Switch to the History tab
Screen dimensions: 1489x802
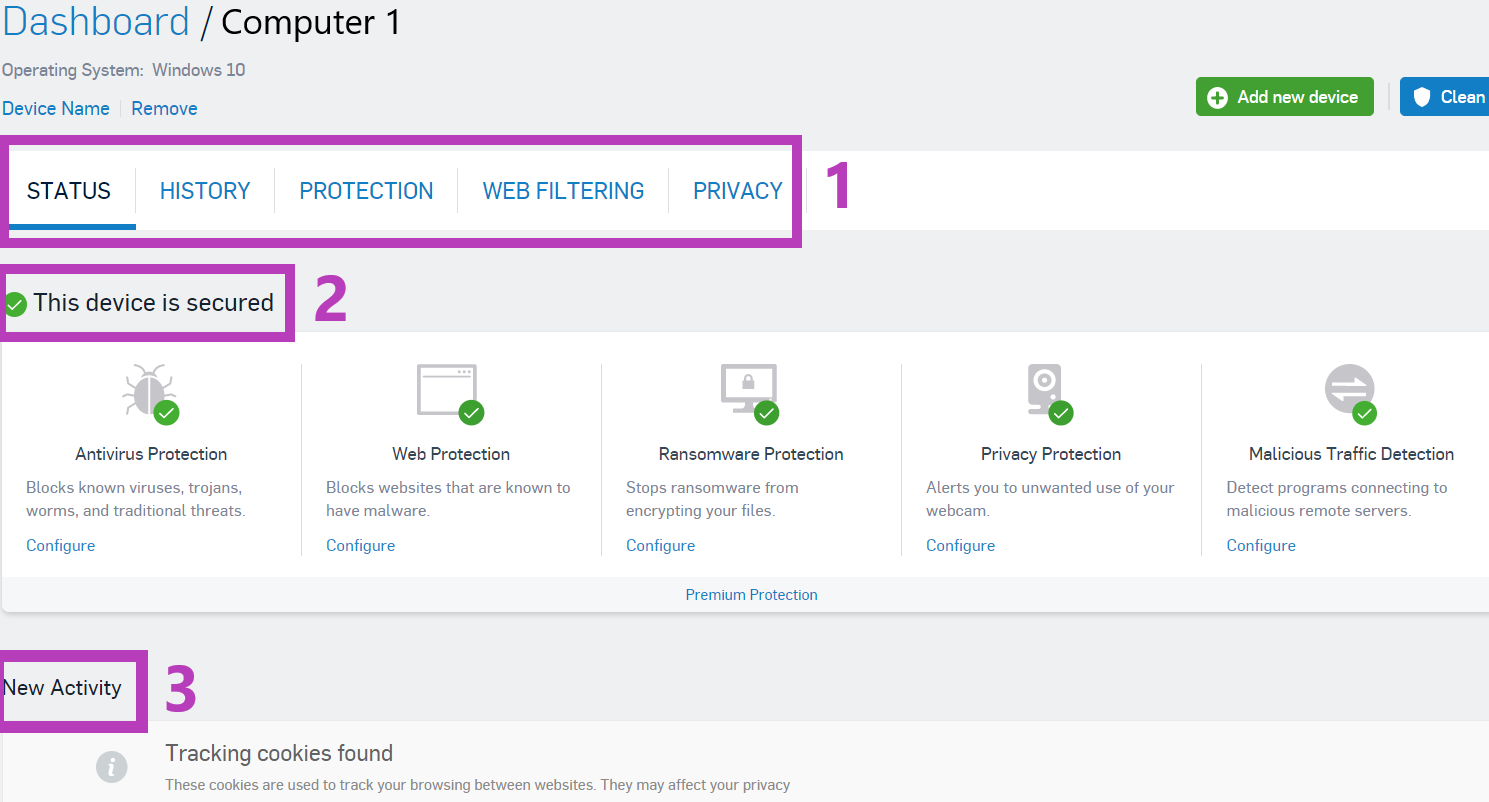[205, 191]
